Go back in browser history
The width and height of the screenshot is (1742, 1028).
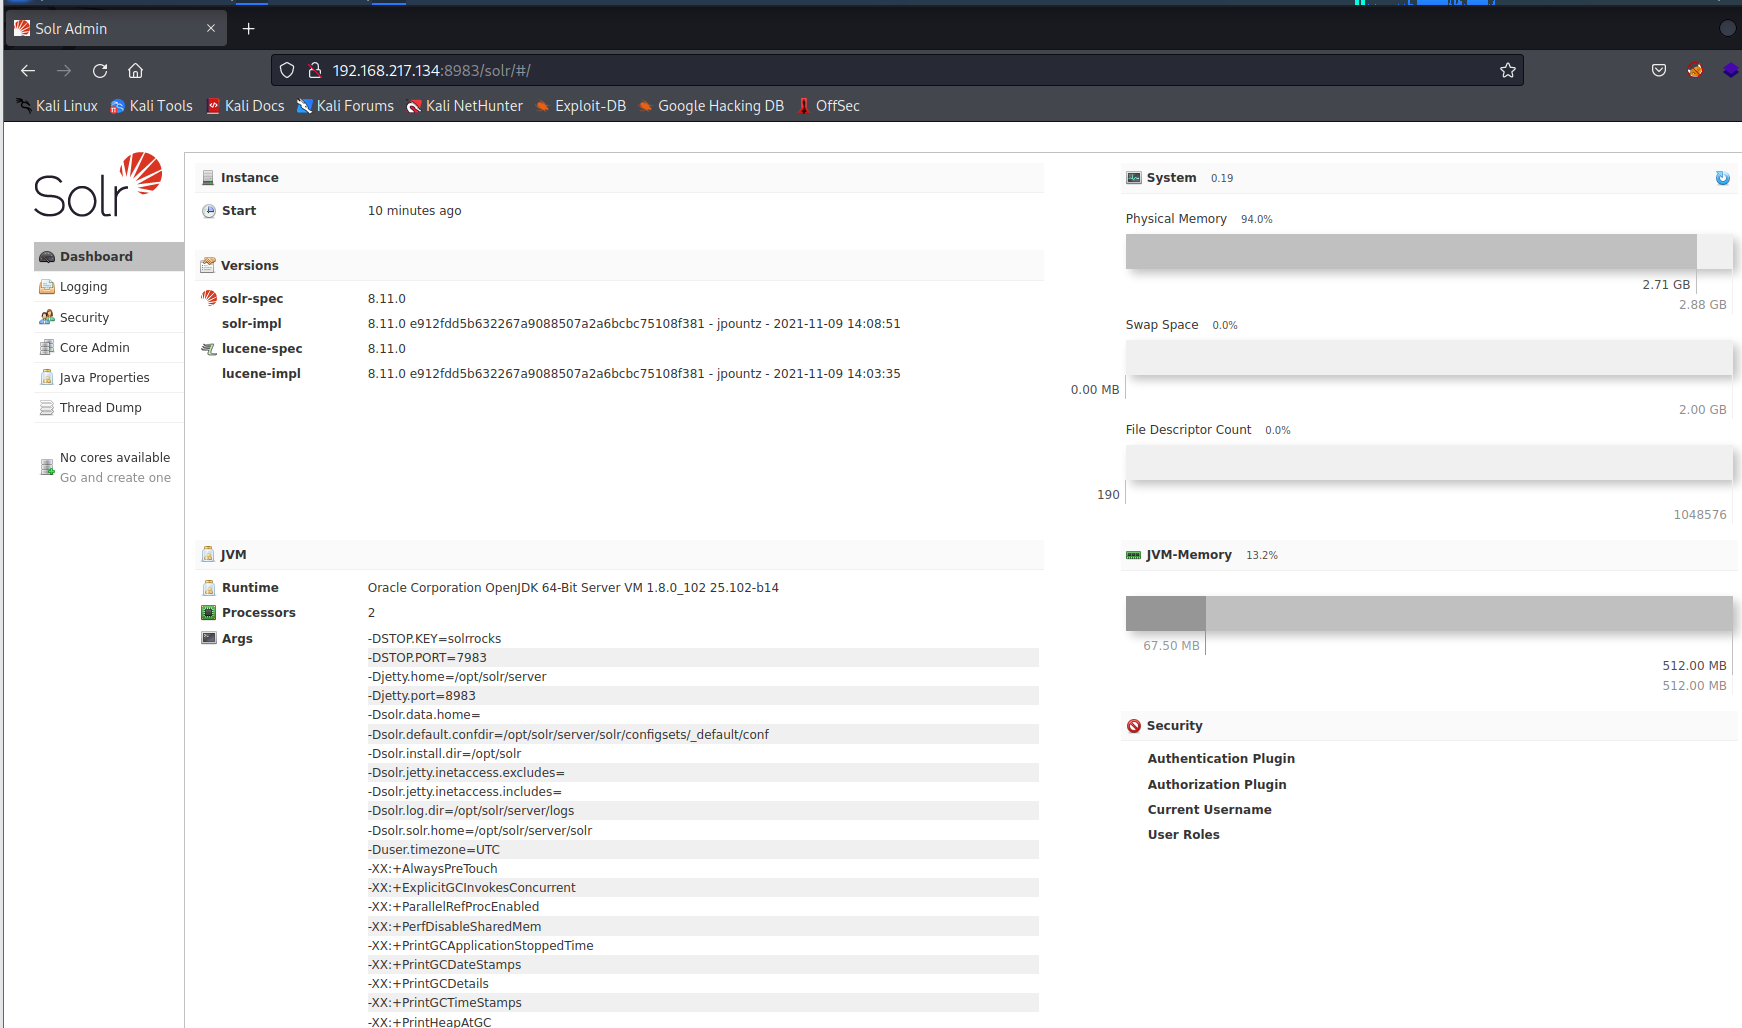click(28, 71)
